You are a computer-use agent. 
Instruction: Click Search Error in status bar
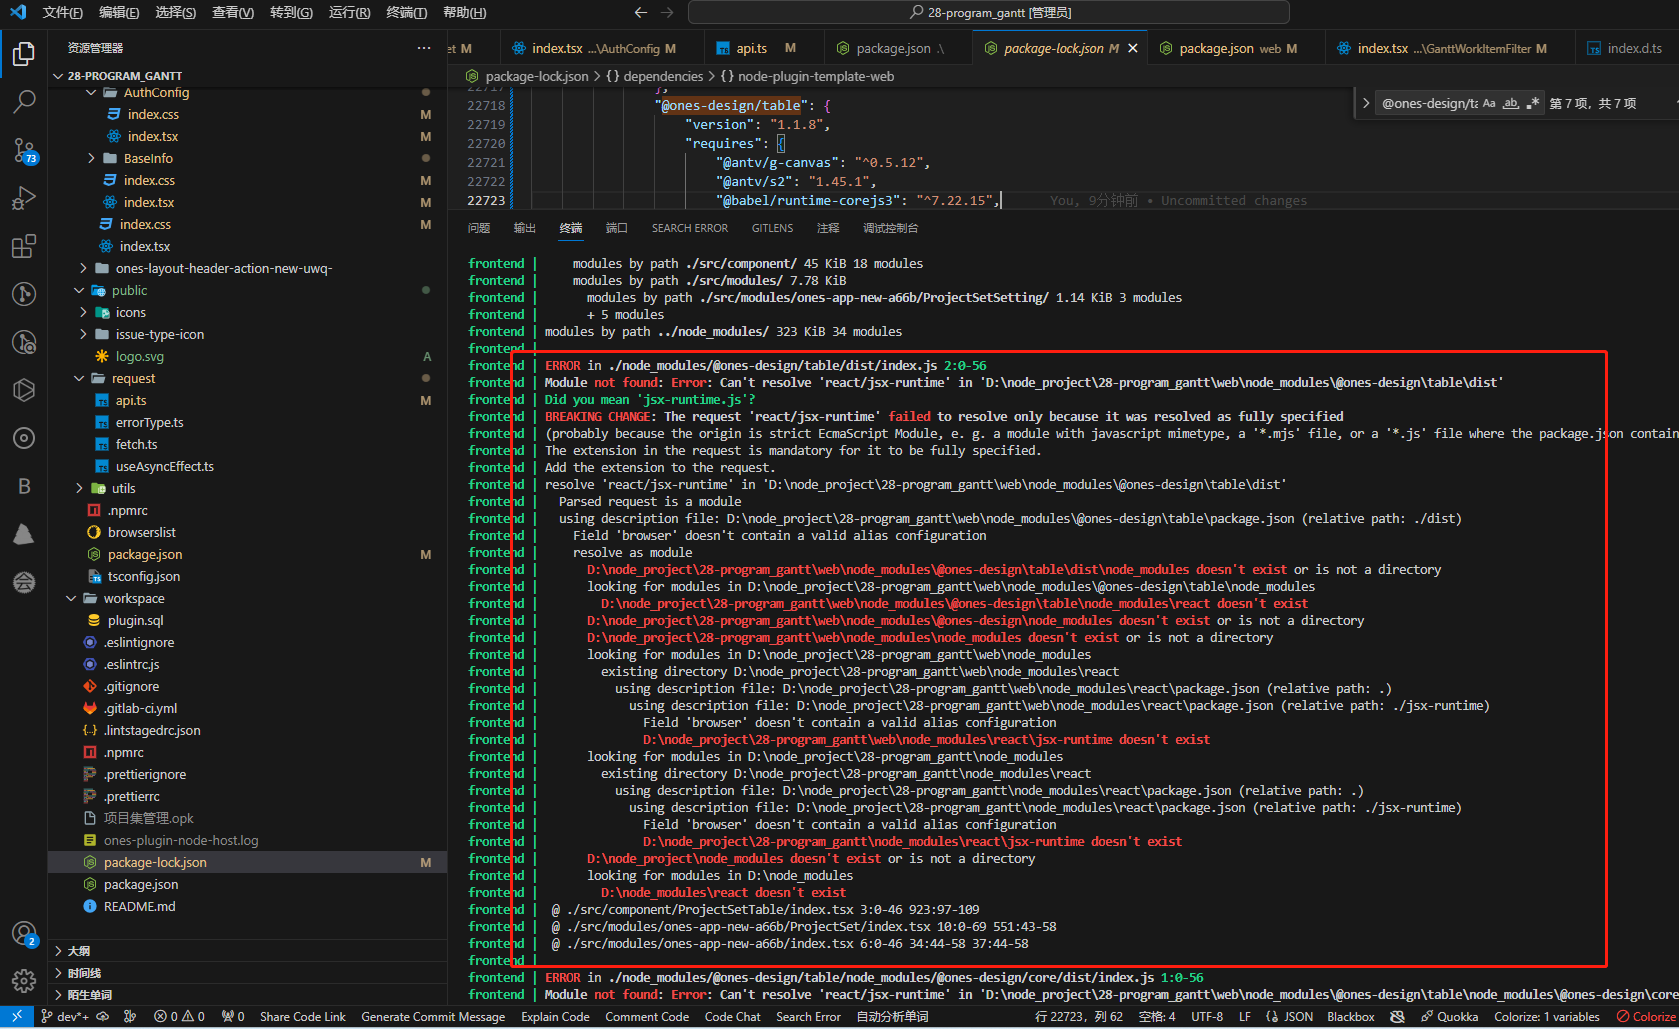tap(808, 1017)
